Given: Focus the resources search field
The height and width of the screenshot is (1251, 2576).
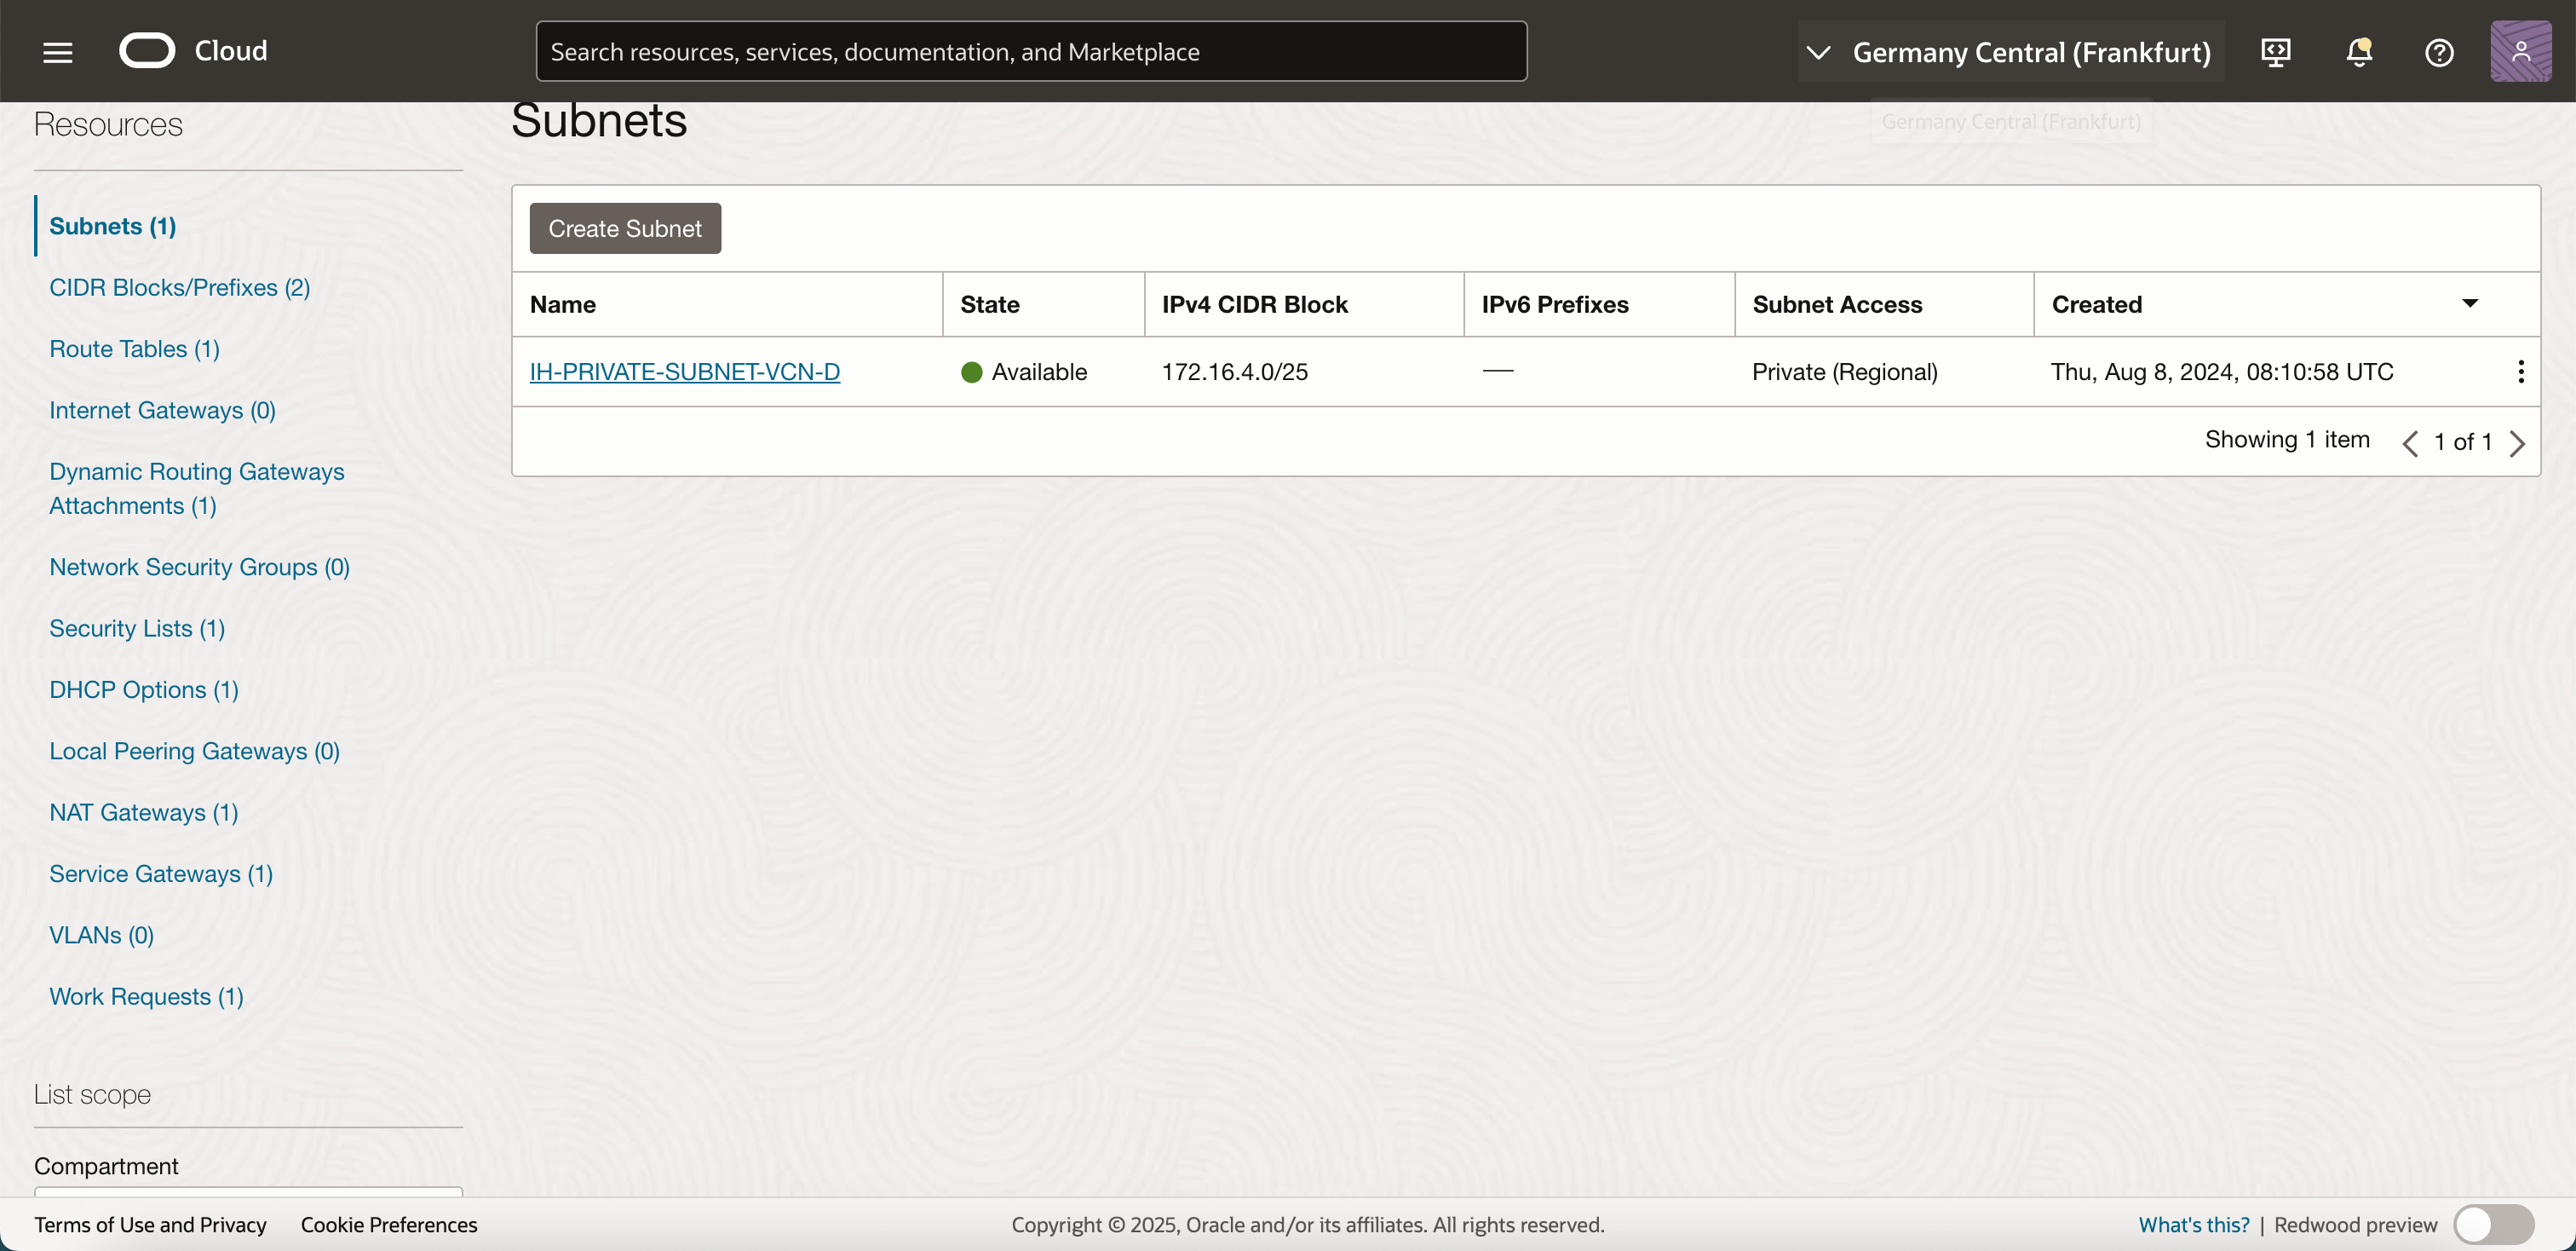Looking at the screenshot, I should (x=1031, y=52).
